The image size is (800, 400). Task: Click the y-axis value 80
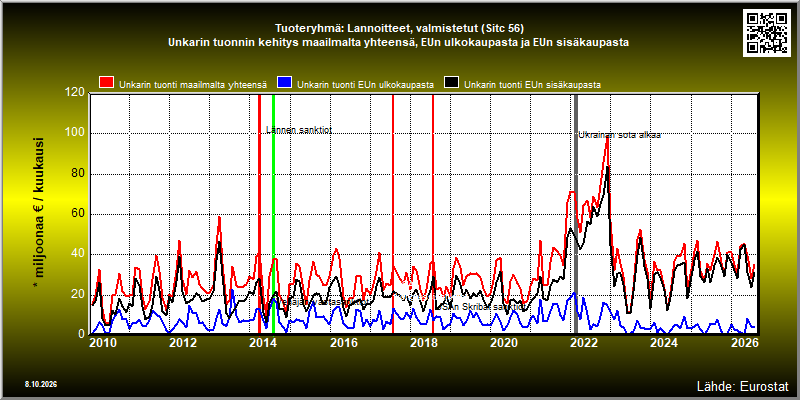pyautogui.click(x=78, y=173)
